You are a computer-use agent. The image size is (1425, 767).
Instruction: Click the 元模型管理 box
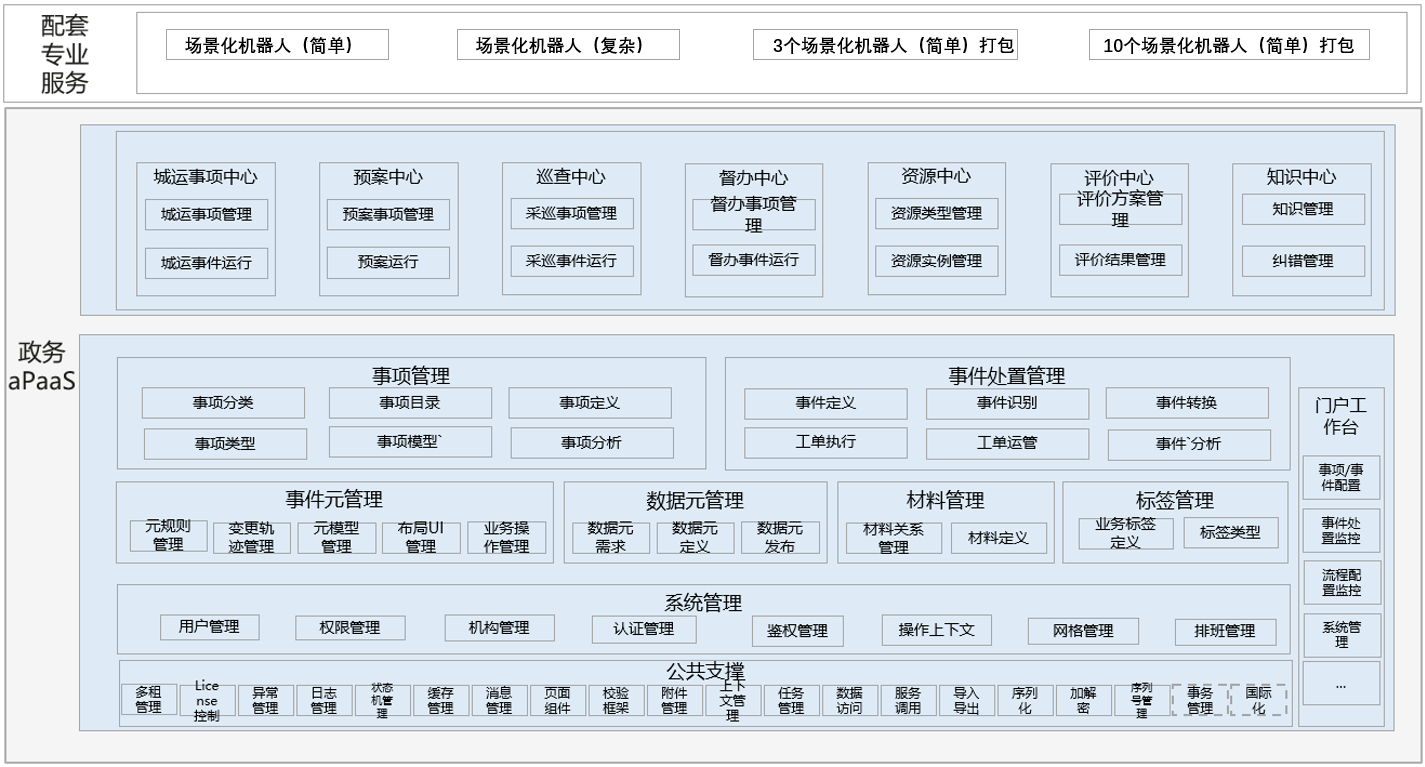click(x=336, y=538)
